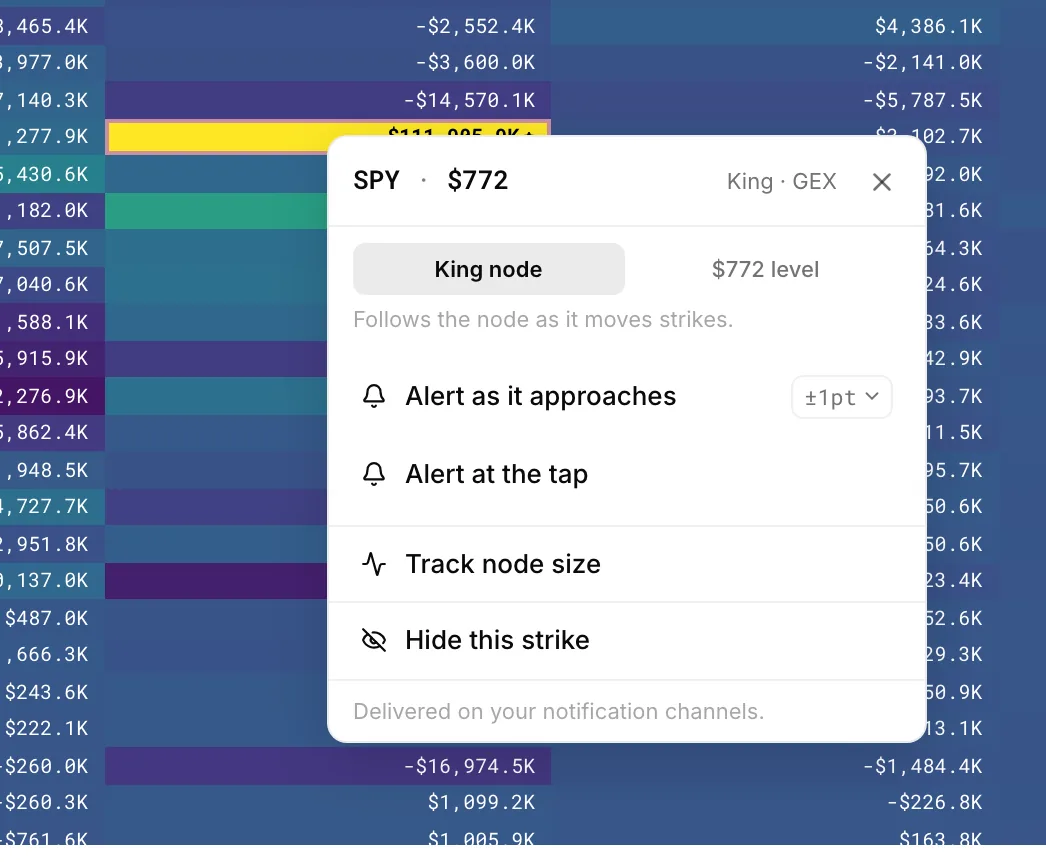
Task: Select the King node tab
Action: tap(489, 269)
